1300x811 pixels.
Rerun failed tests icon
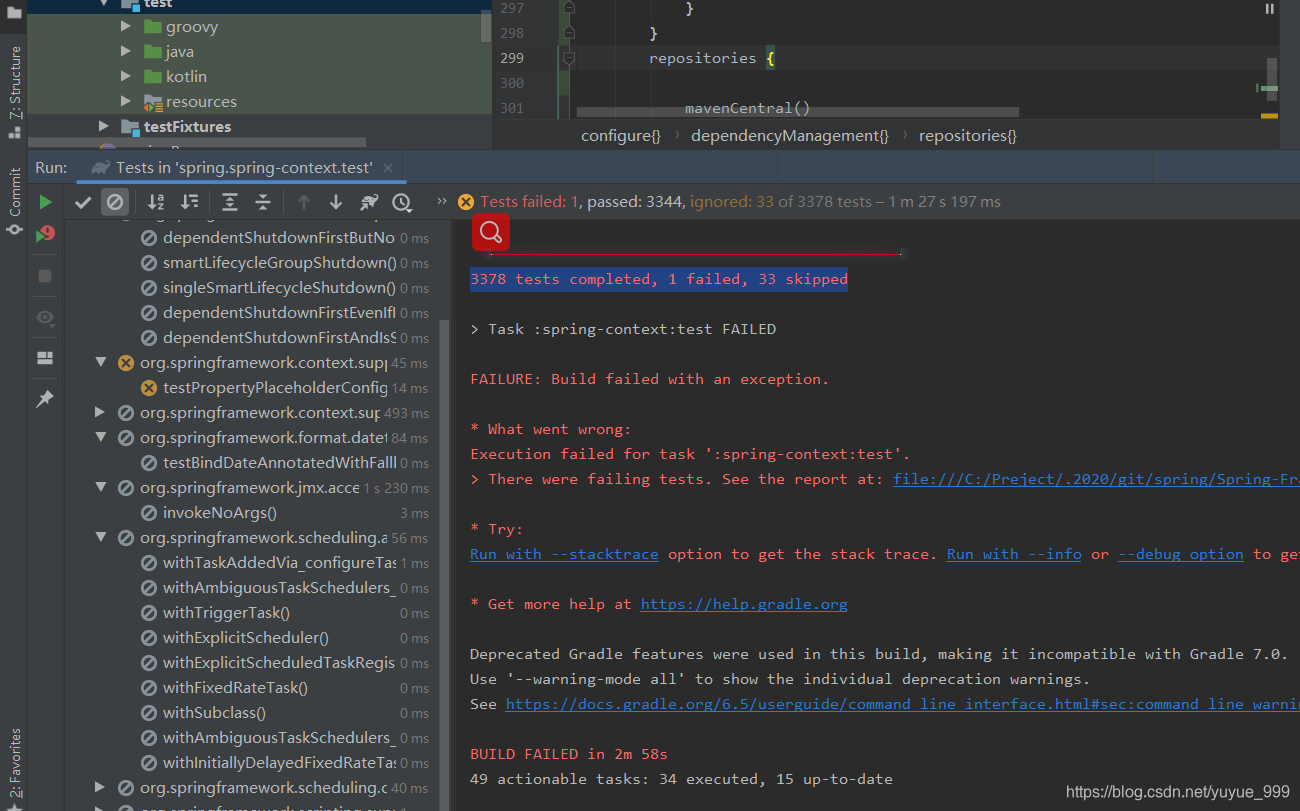pyautogui.click(x=45, y=235)
